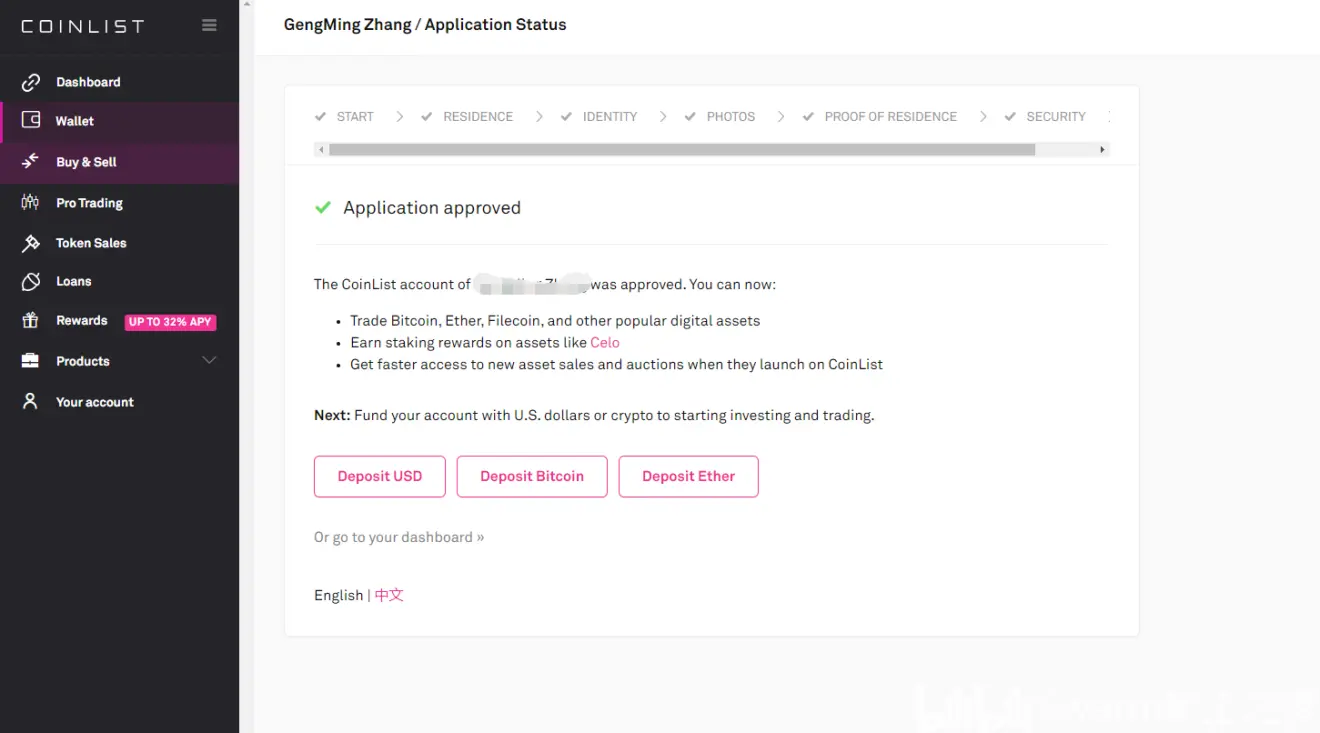Click the PROOF OF RESIDENCE checkmark icon

(x=808, y=117)
